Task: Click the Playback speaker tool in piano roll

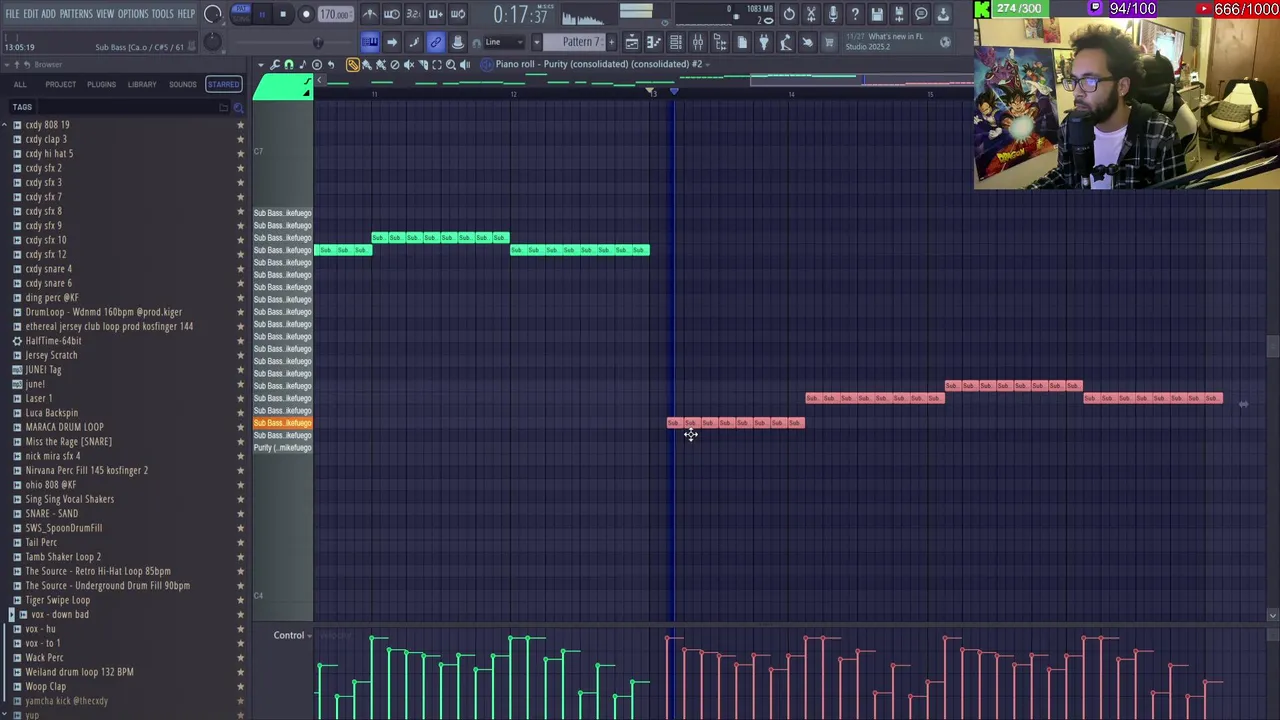Action: (x=465, y=64)
